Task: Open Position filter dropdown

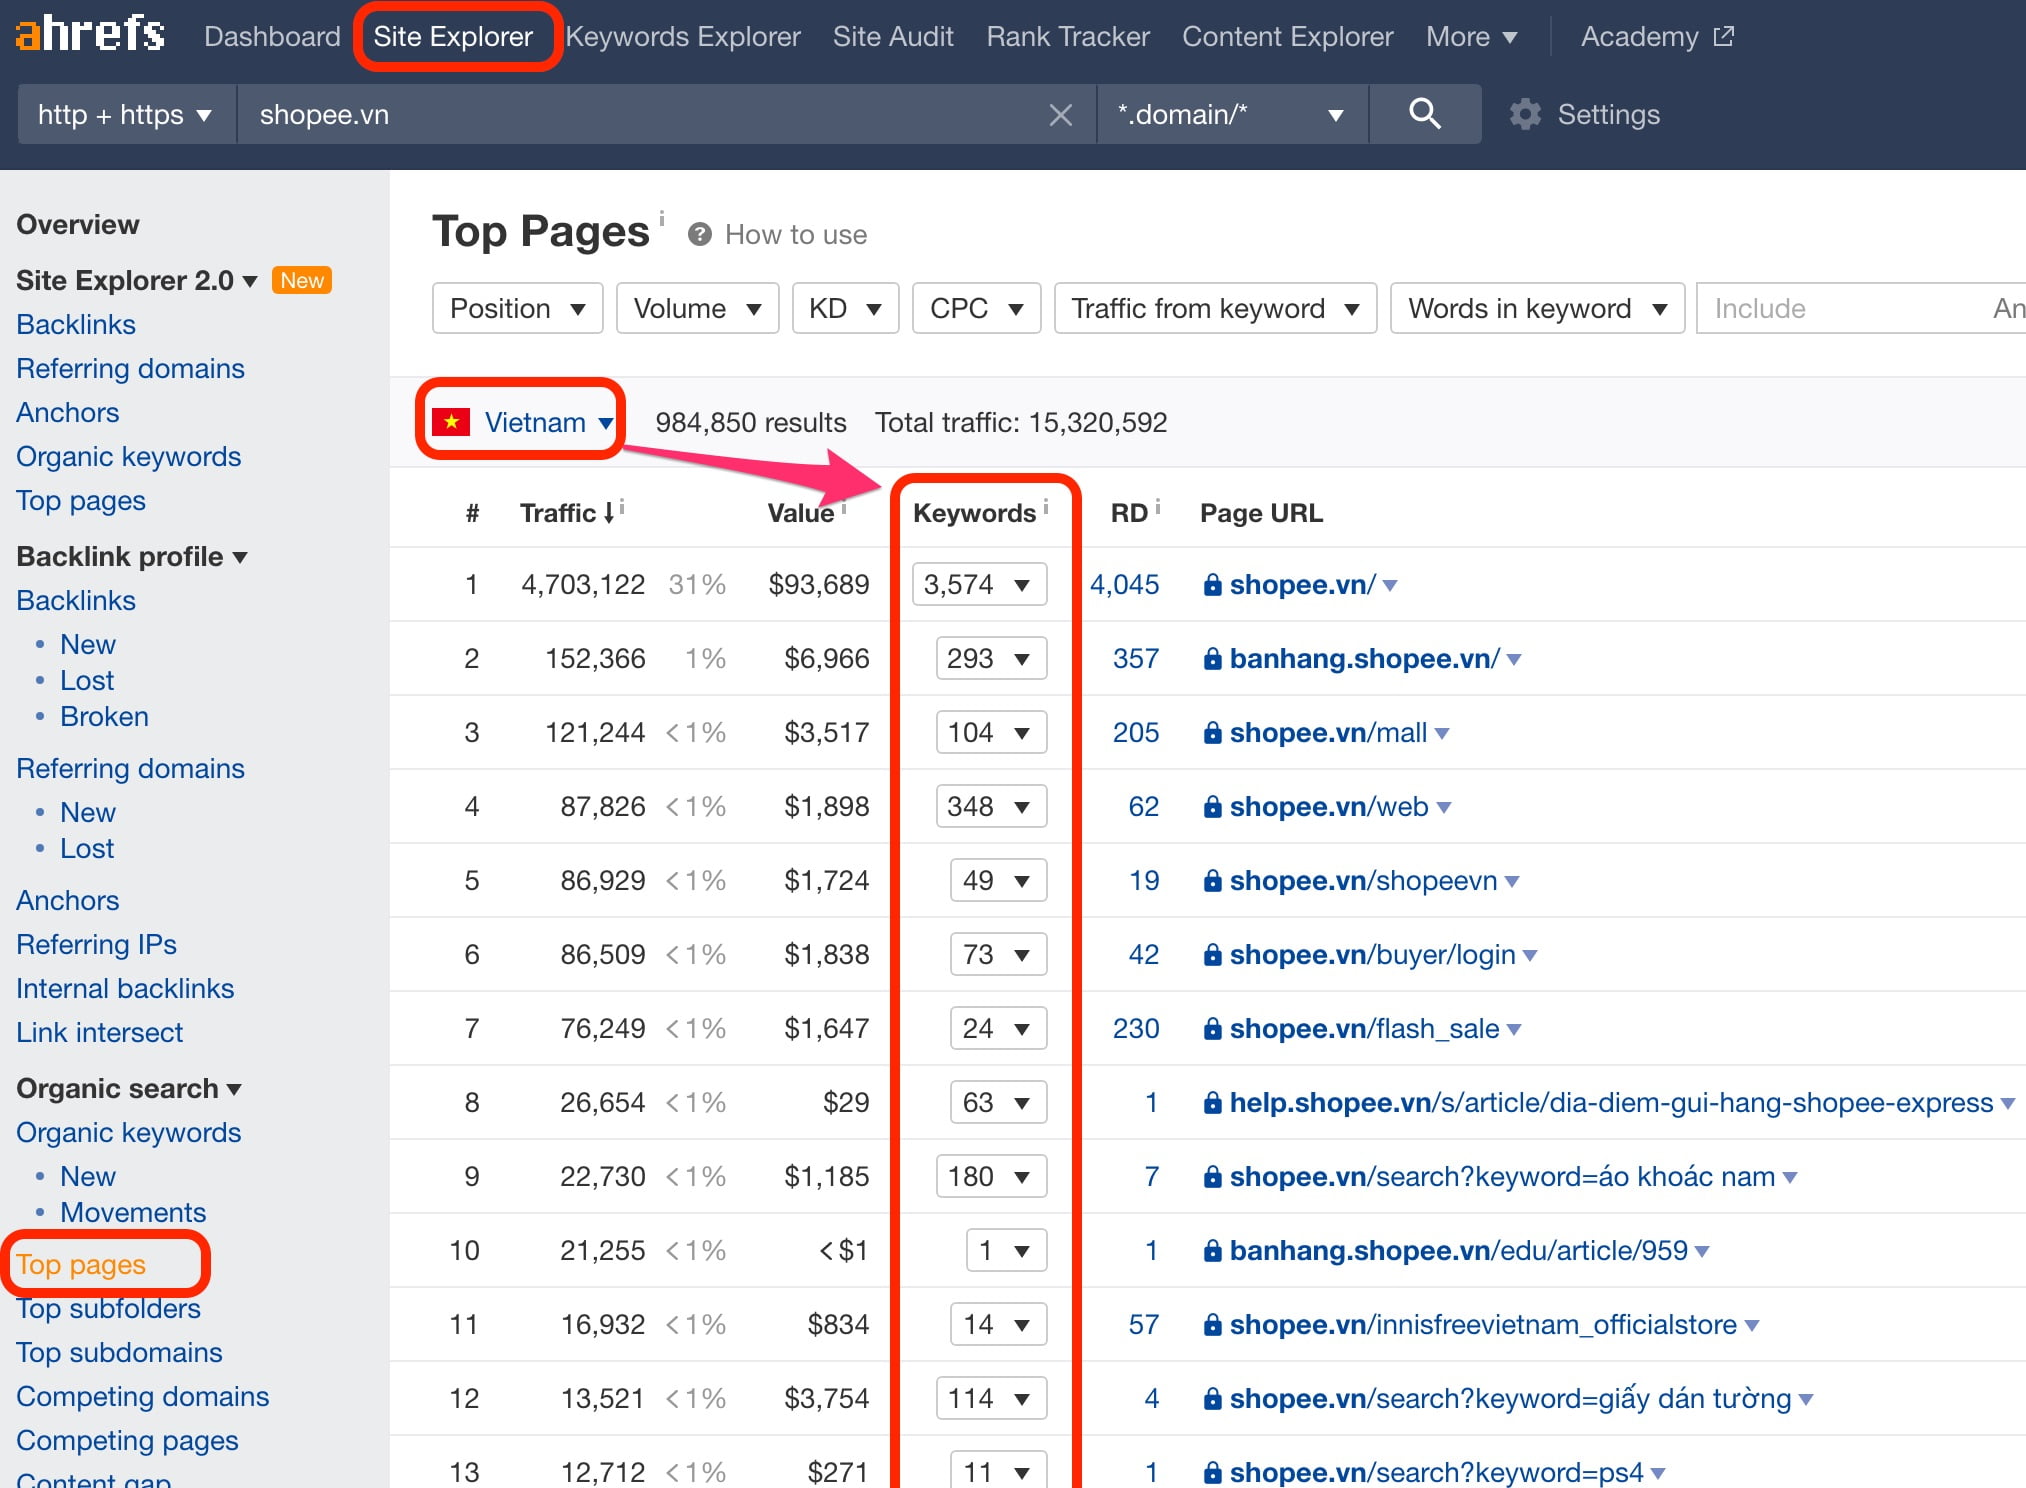Action: coord(517,308)
